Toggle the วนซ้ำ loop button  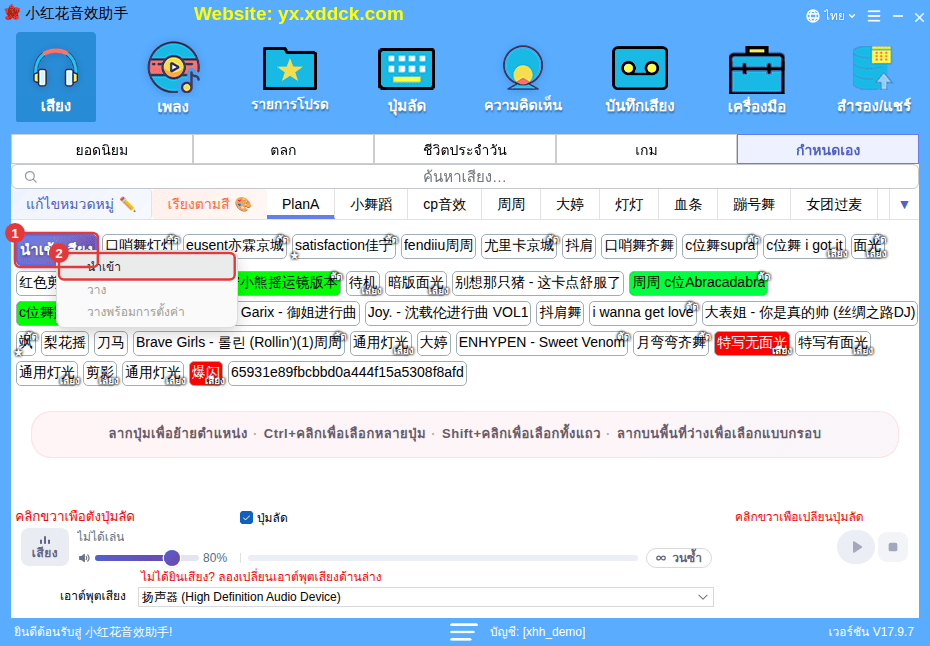click(679, 558)
